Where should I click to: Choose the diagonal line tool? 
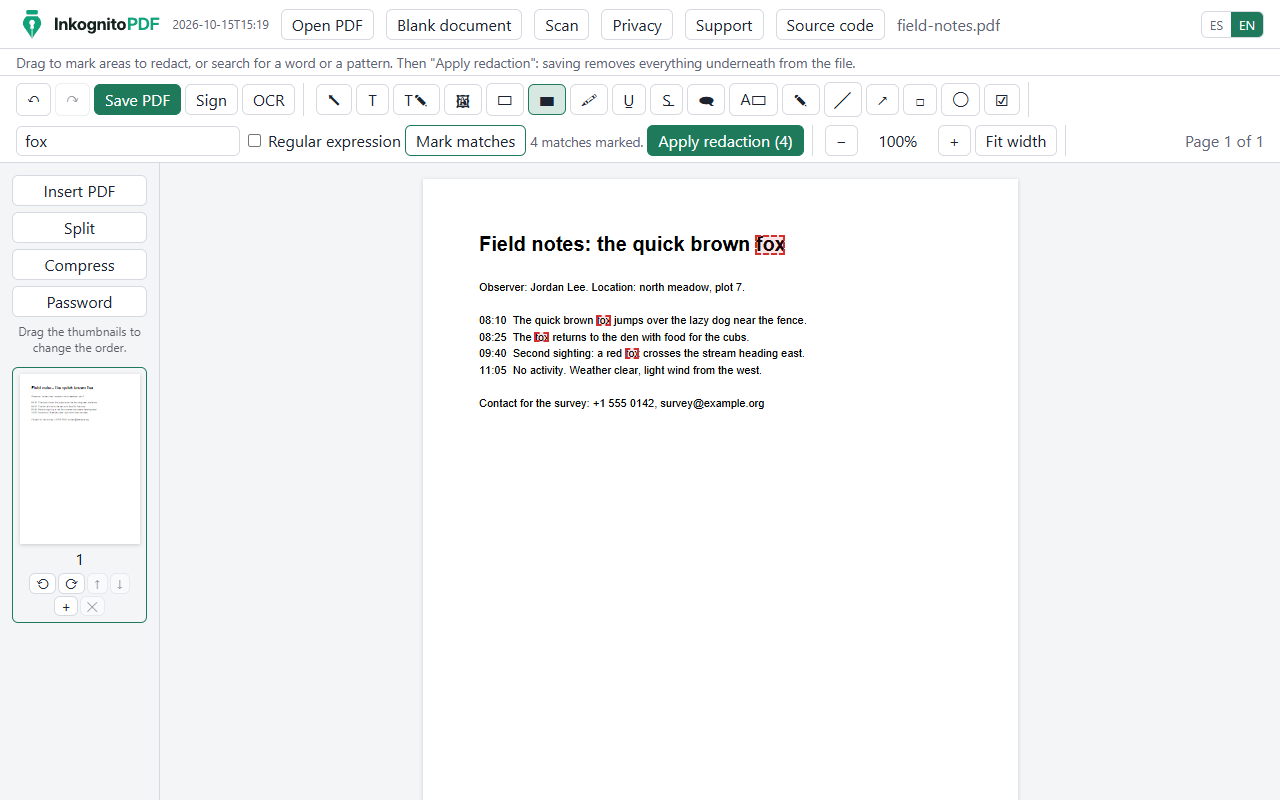pos(843,100)
